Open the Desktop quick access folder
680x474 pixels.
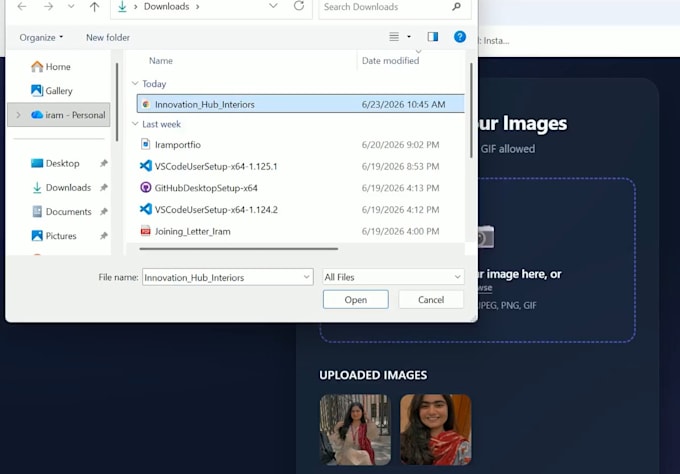[55, 163]
